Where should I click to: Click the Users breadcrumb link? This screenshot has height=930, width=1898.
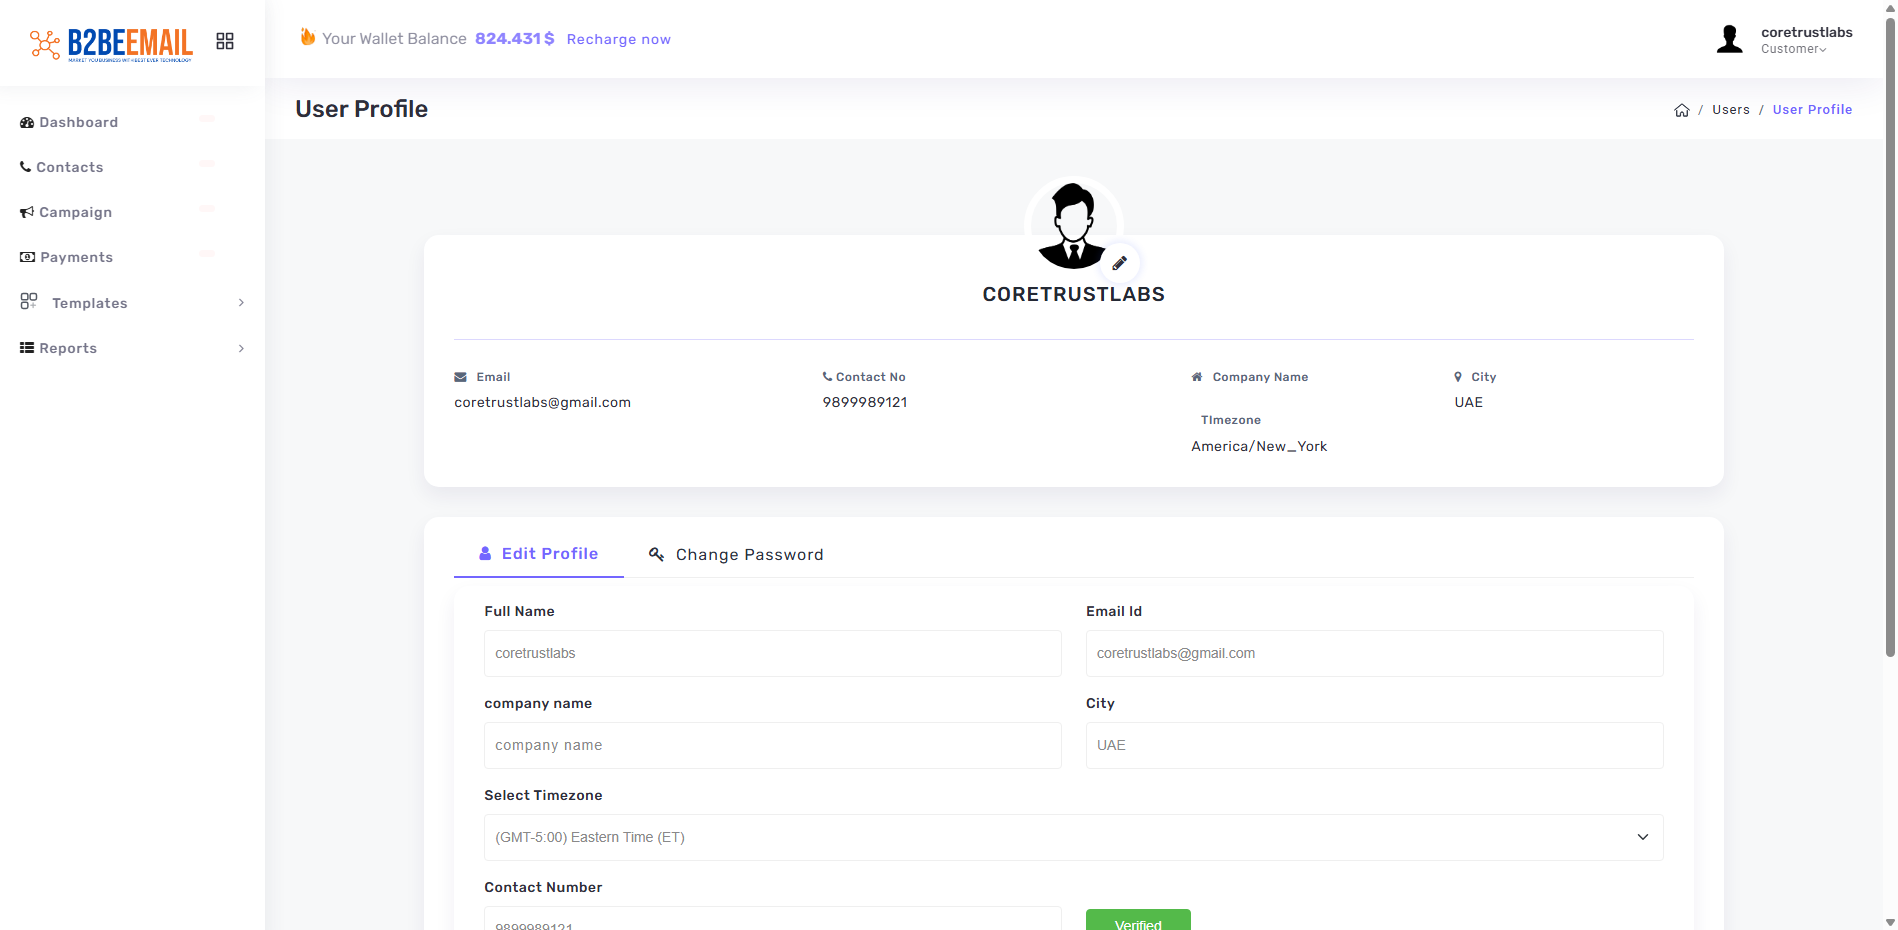pos(1730,110)
